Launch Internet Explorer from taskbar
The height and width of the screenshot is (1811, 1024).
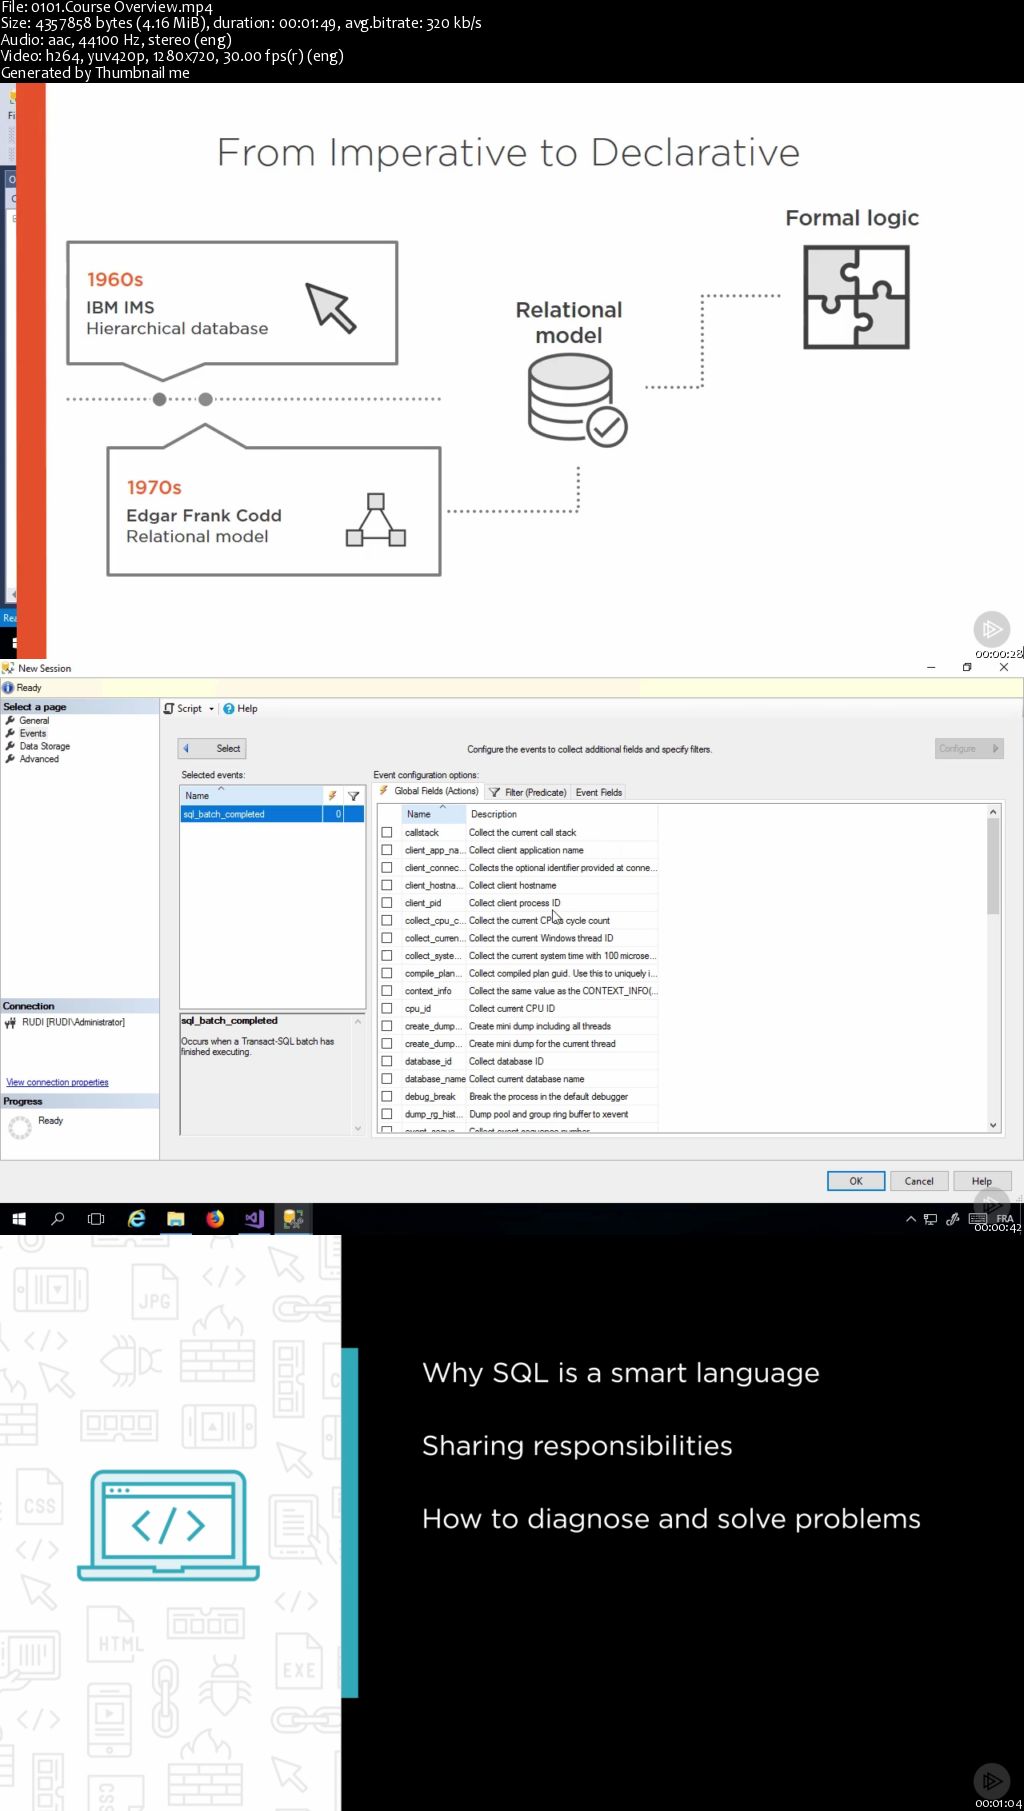136,1219
